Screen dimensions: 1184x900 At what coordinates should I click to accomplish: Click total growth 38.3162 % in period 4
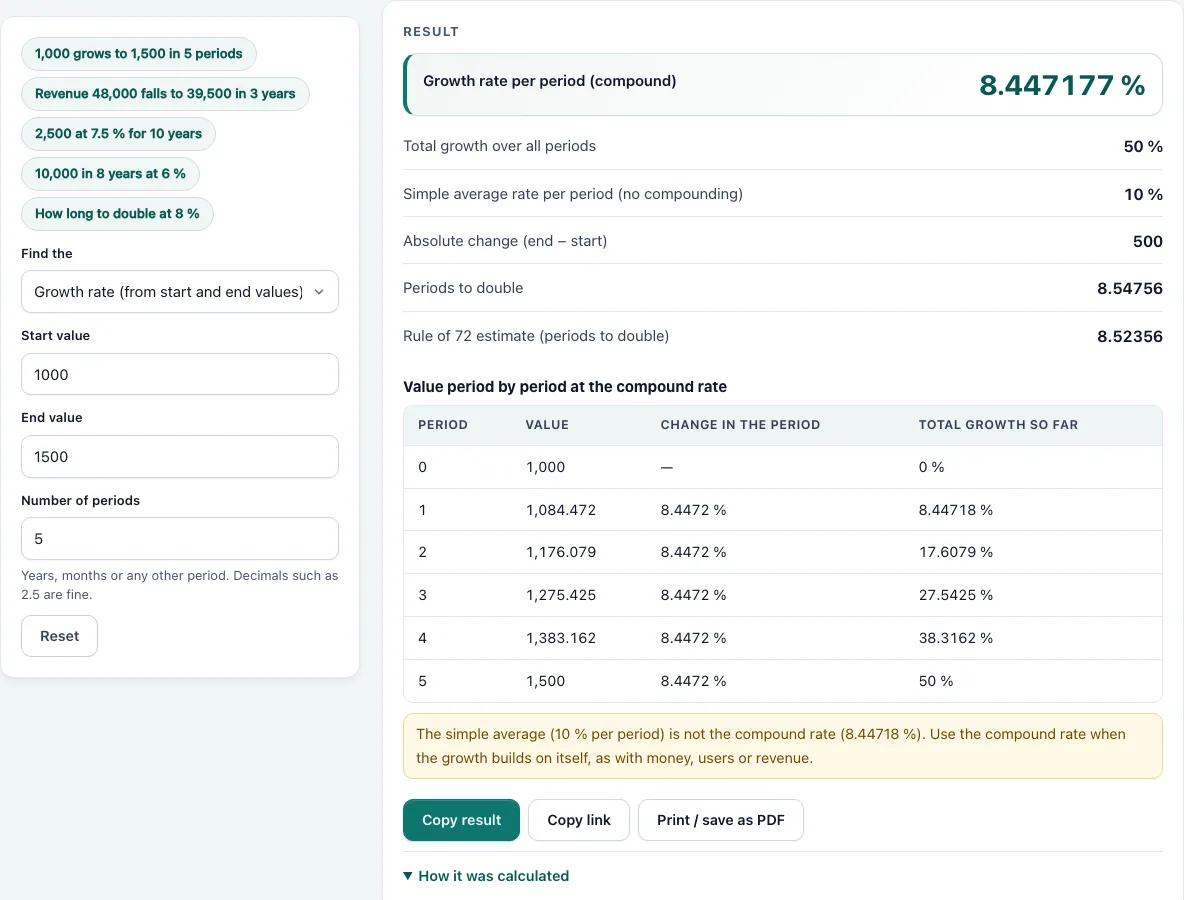coord(956,639)
